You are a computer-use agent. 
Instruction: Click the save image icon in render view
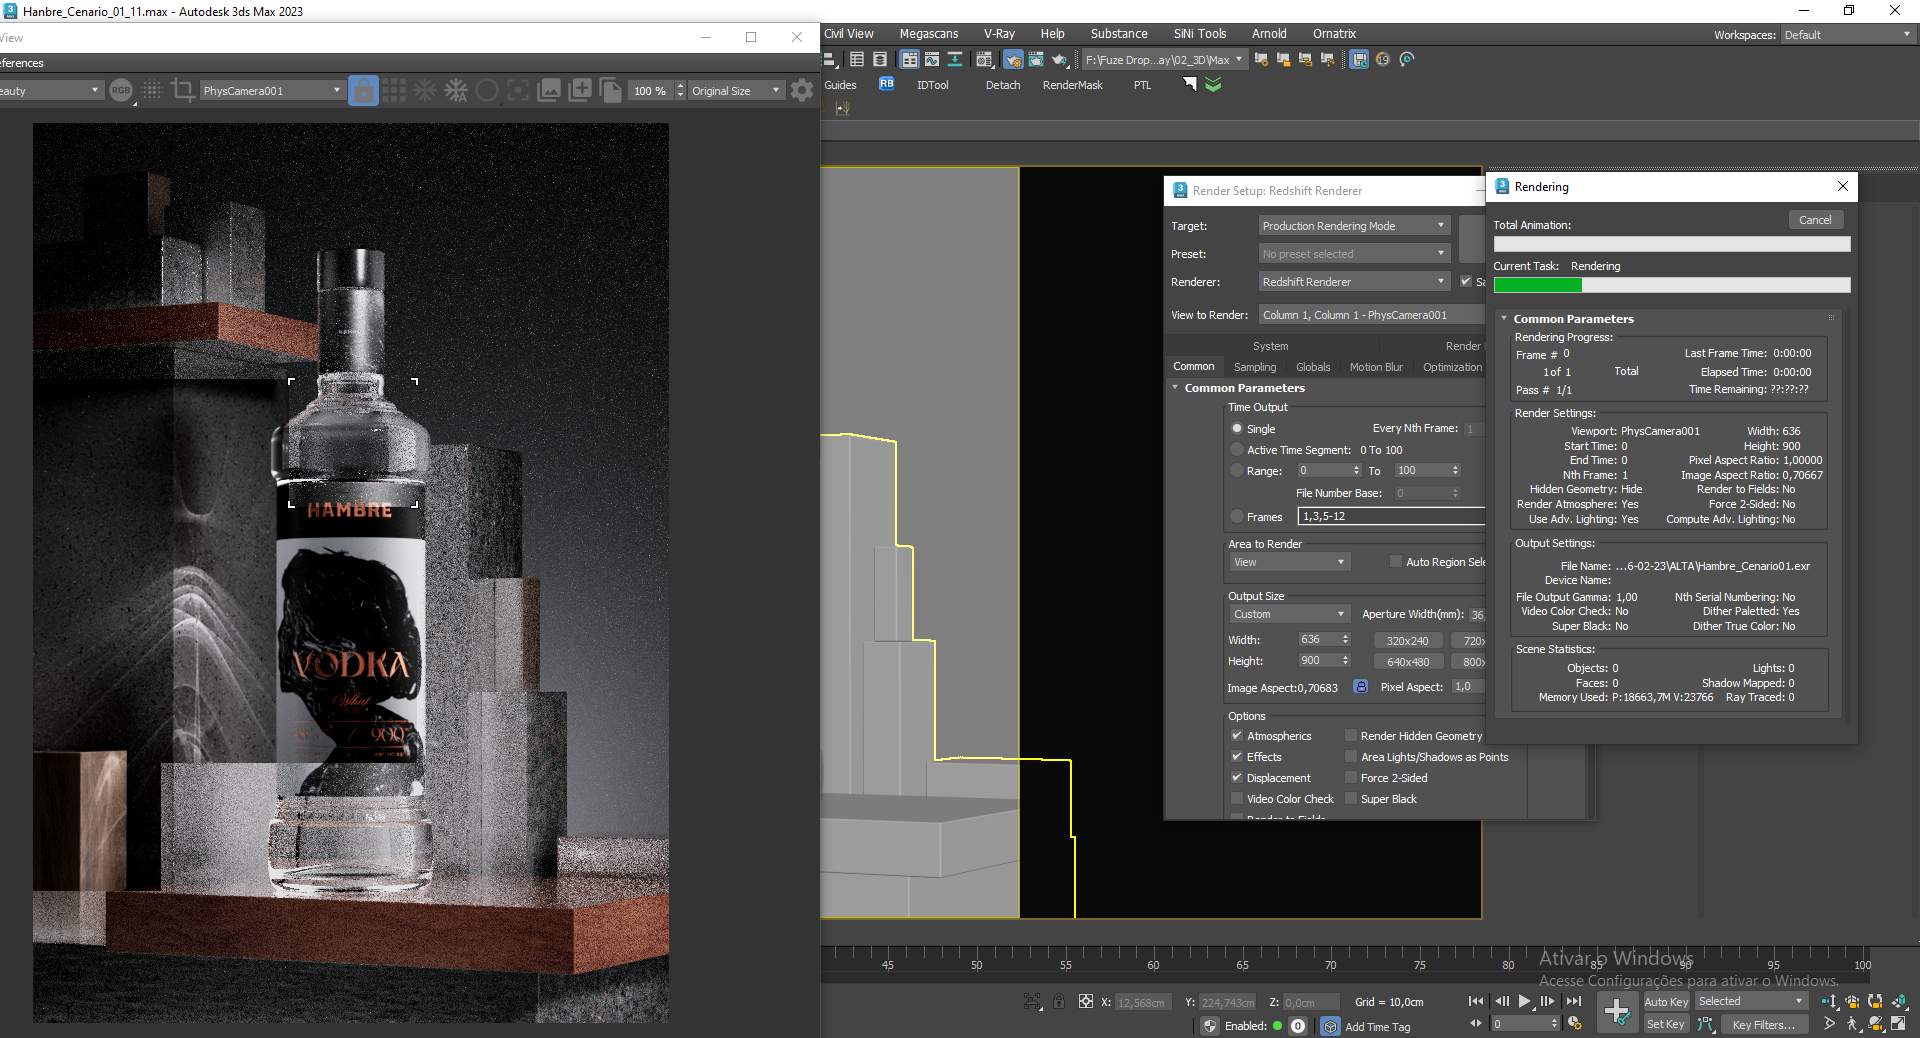[x=549, y=91]
